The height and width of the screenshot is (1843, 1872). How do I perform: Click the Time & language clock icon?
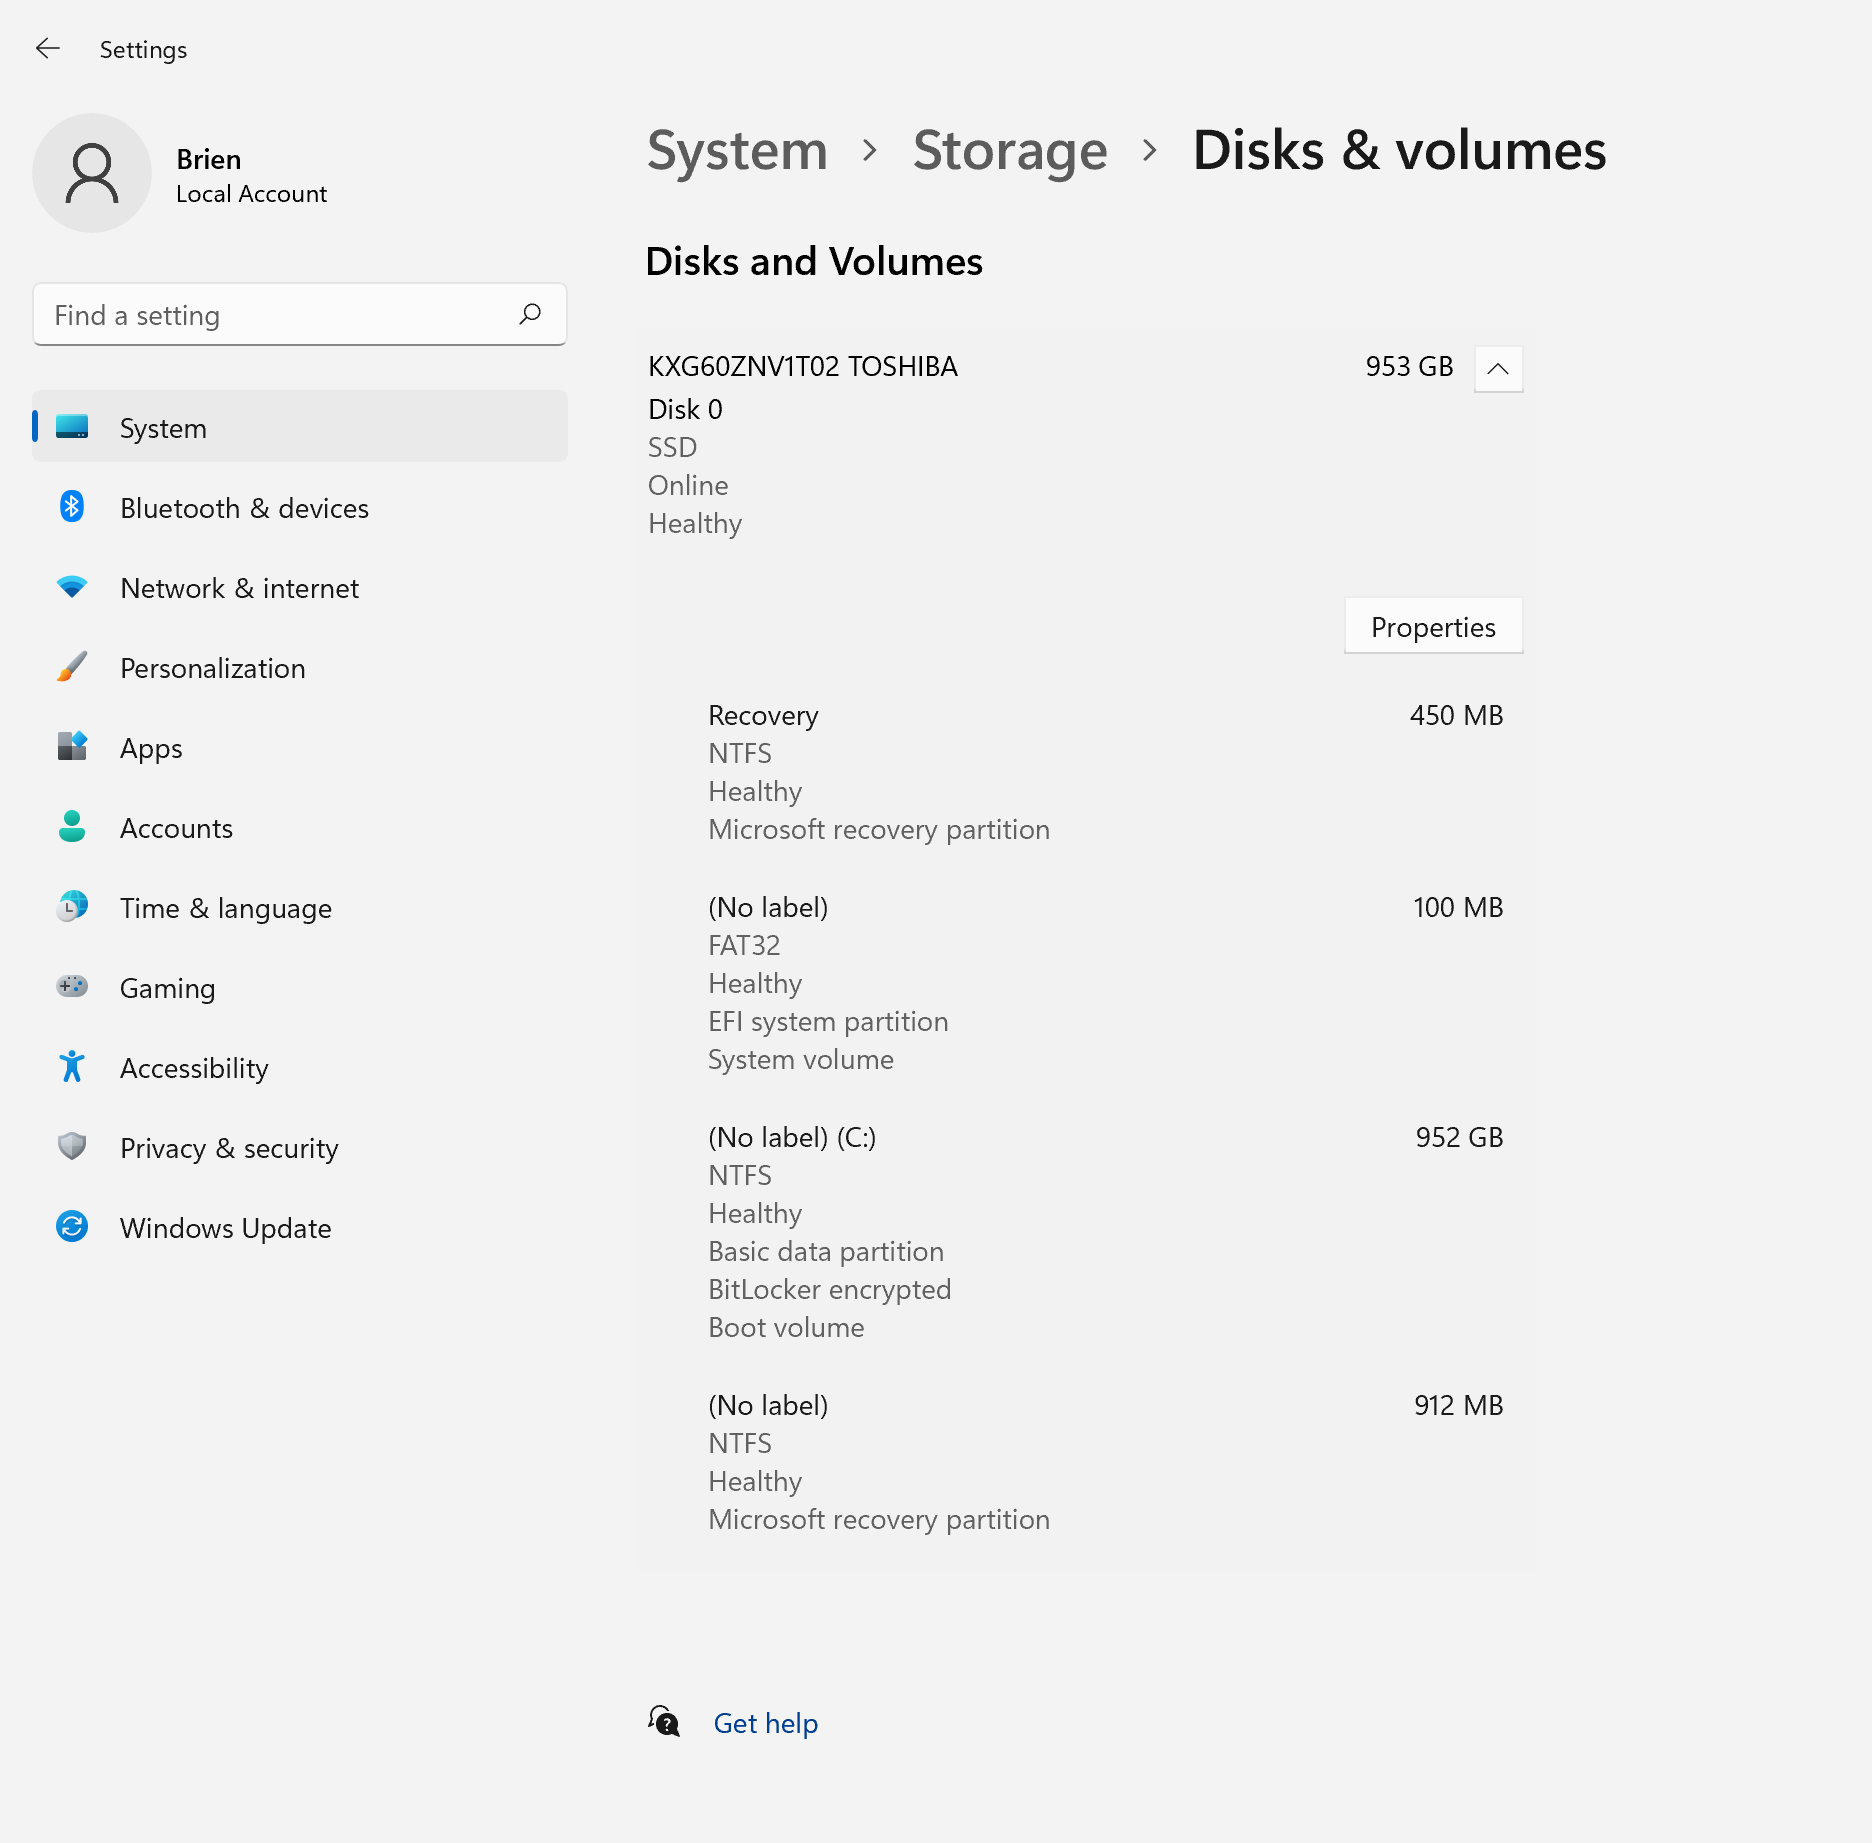(71, 908)
